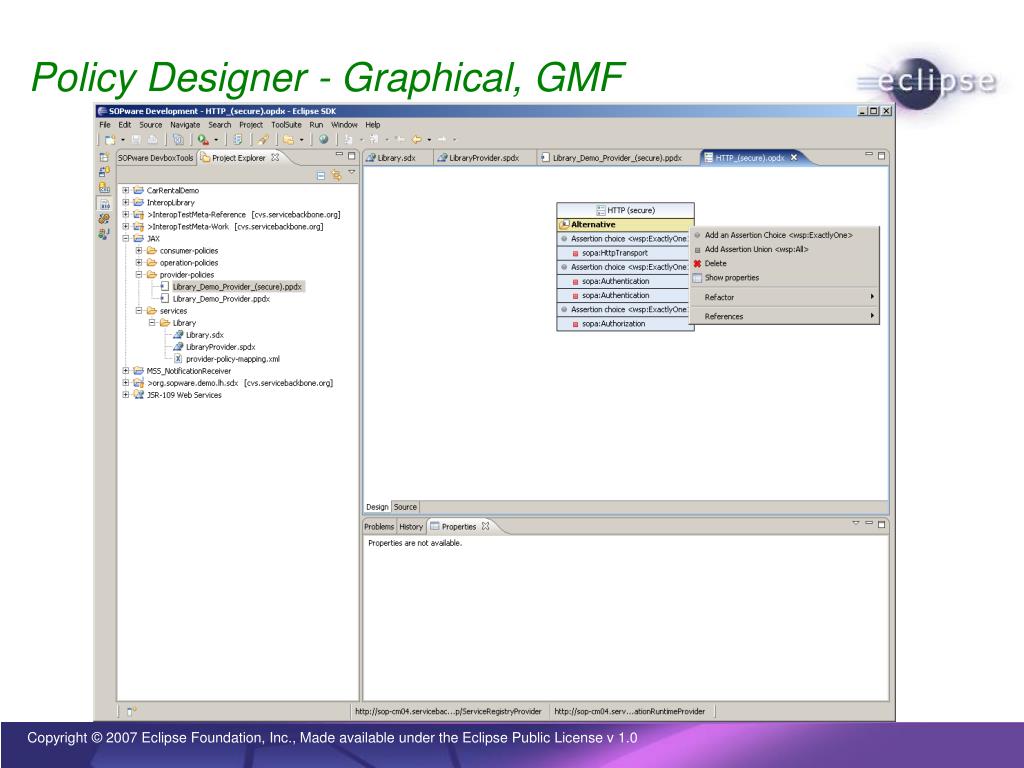Image resolution: width=1024 pixels, height=768 pixels.
Task: Select LibraryProvider.spdx in Library folder
Action: [220, 347]
